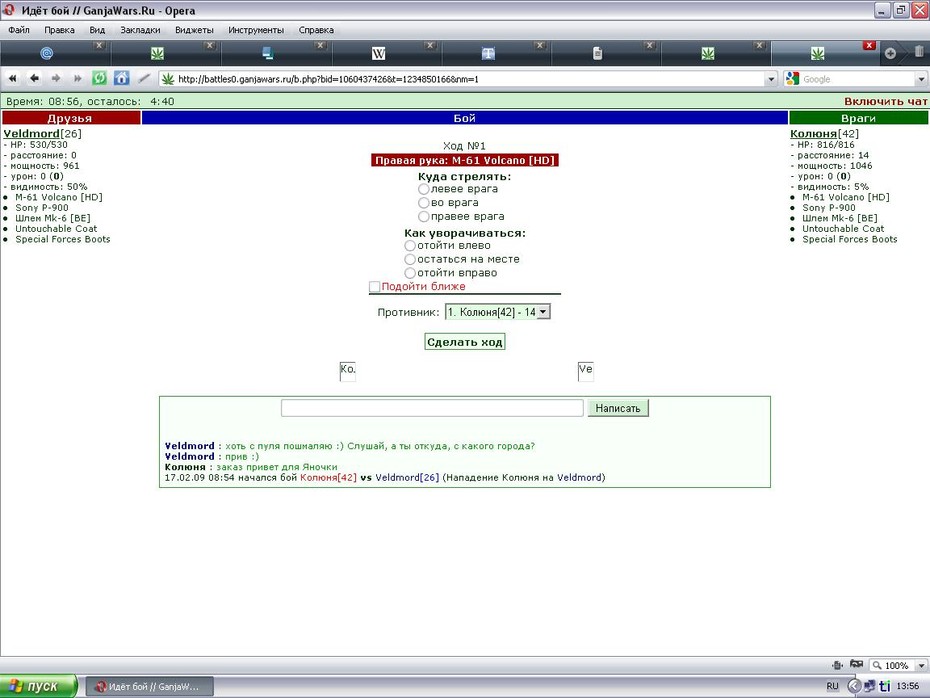The height and width of the screenshot is (698, 930).
Task: Reload the page with the green refresh icon
Action: pos(99,78)
